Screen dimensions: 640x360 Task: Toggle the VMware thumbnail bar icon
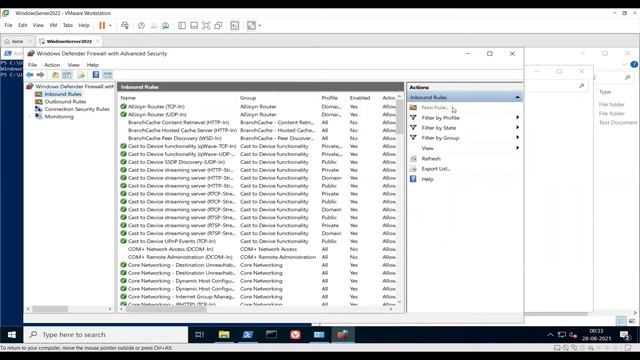coord(194,26)
